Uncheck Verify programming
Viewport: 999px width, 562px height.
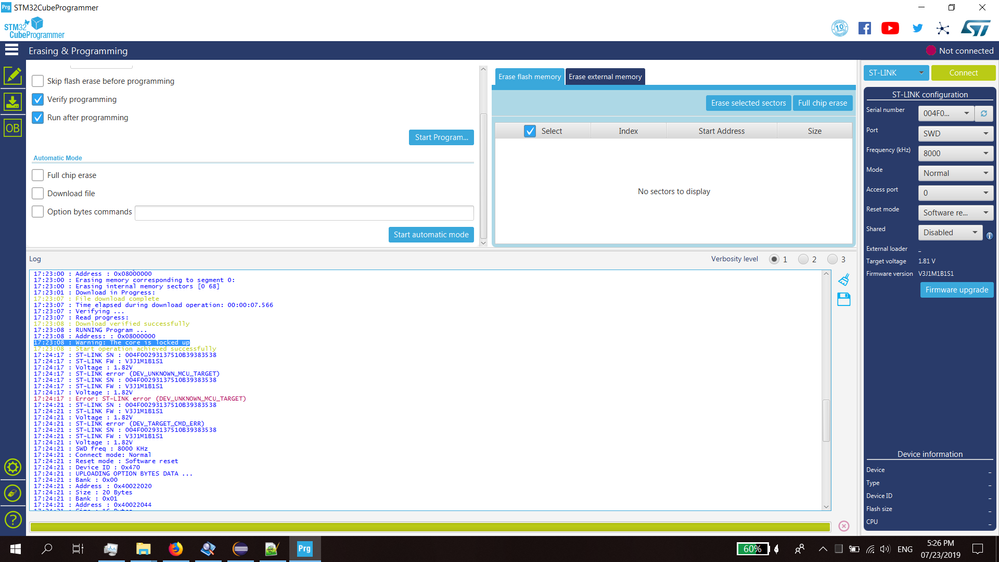click(38, 99)
